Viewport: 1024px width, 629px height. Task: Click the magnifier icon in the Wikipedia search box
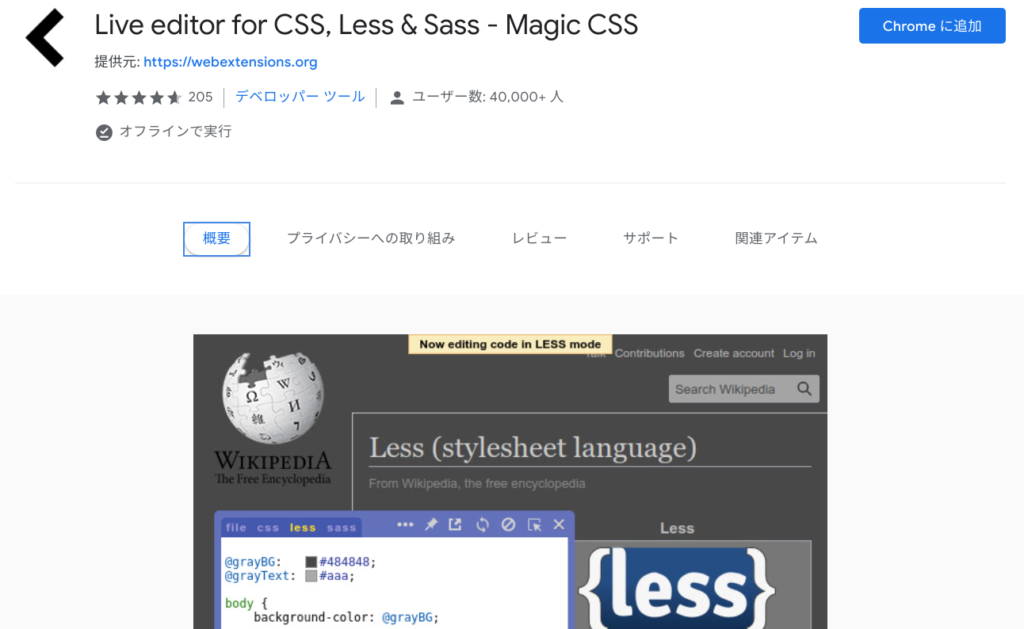coord(804,389)
